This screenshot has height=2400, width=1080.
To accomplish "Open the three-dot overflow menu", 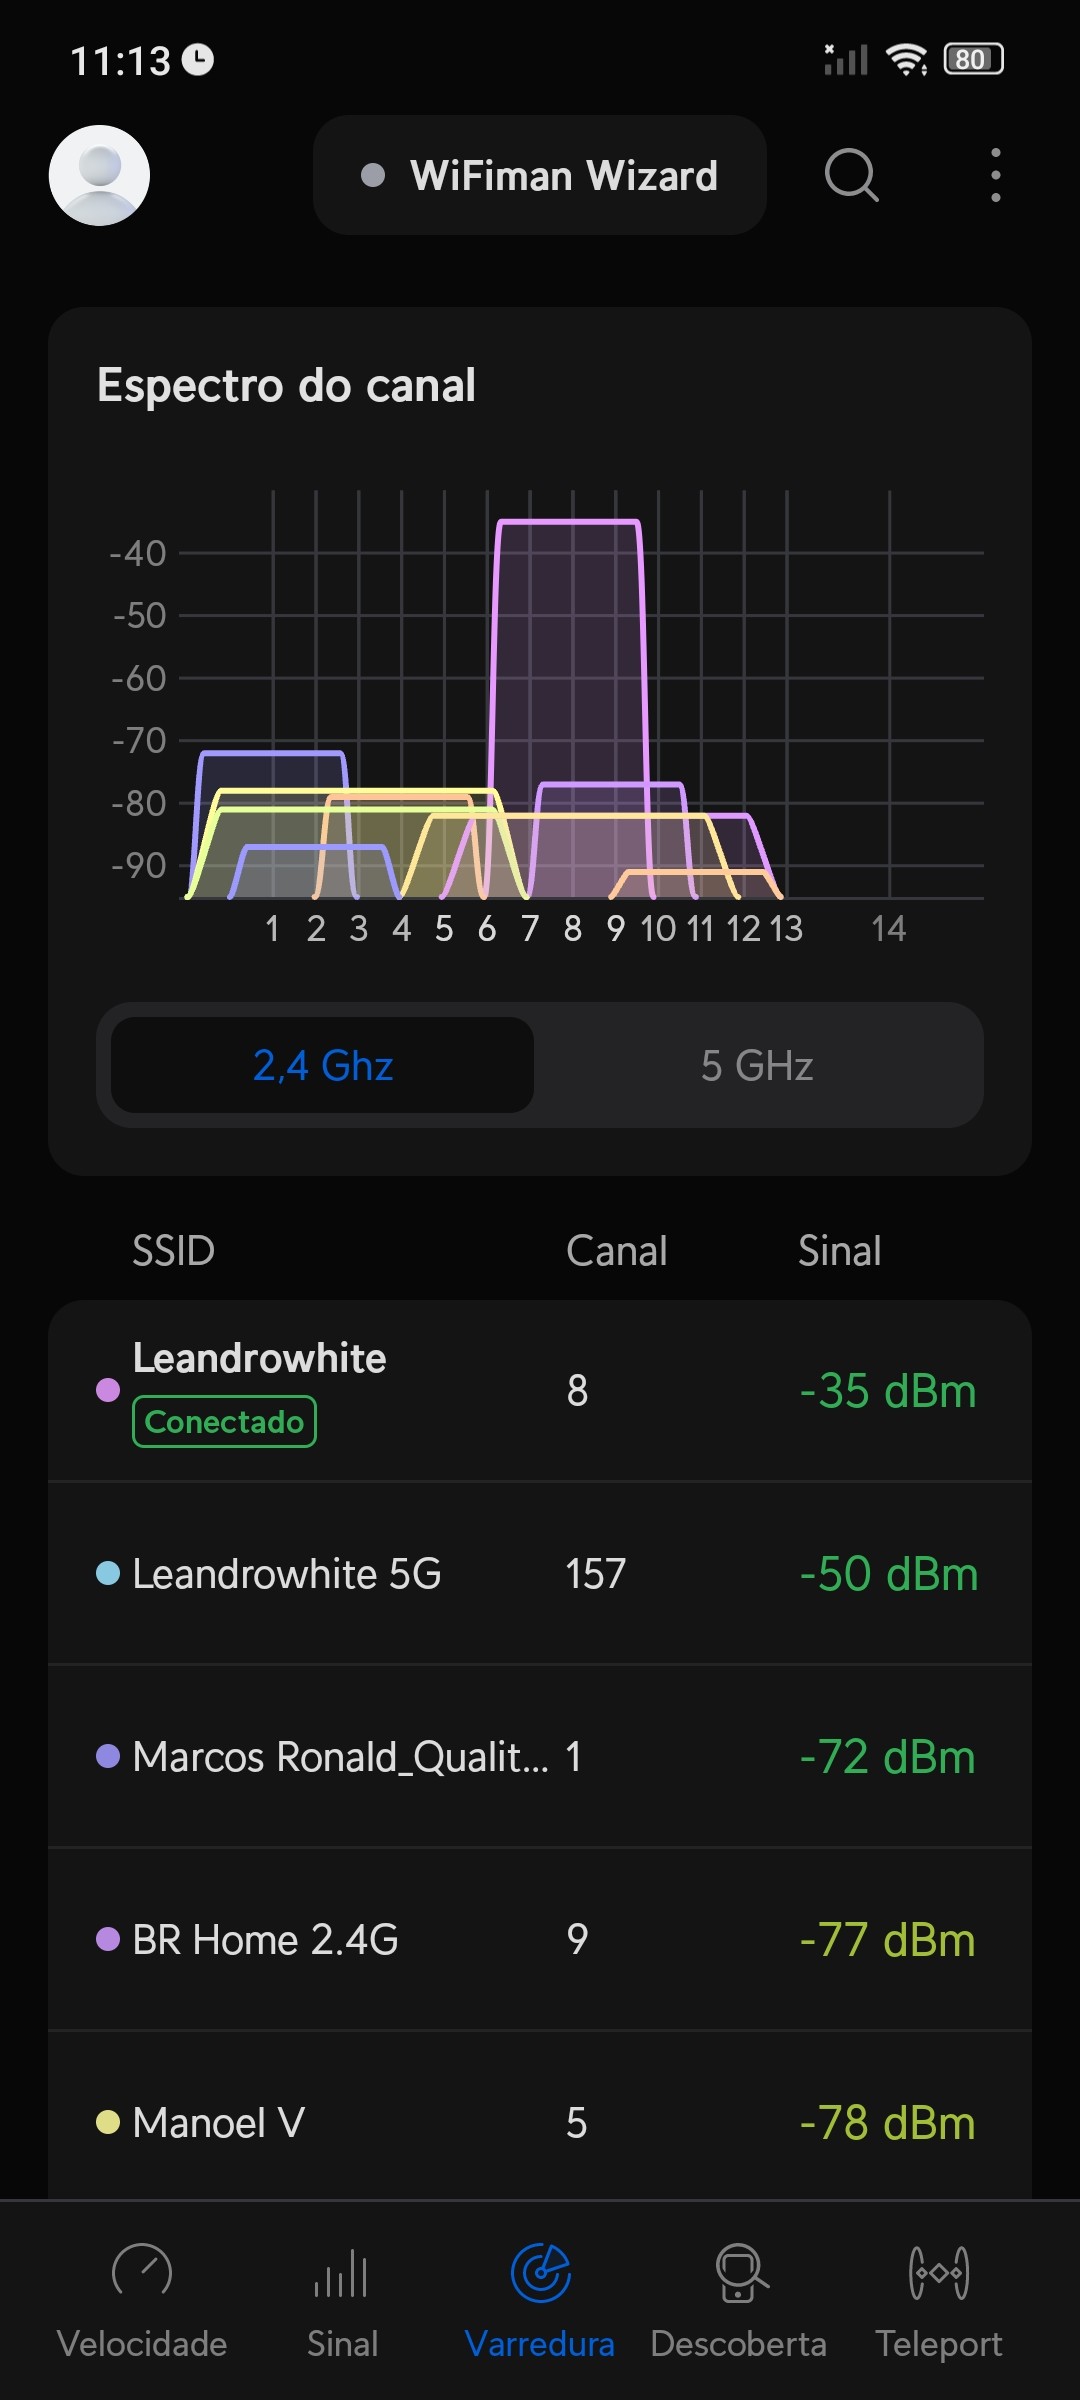I will pyautogui.click(x=995, y=176).
